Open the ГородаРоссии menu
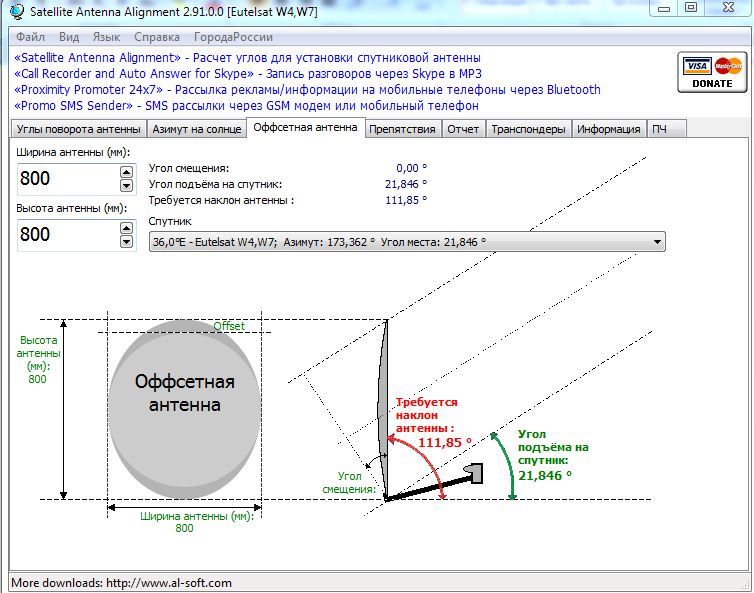754x593 pixels. tap(232, 36)
